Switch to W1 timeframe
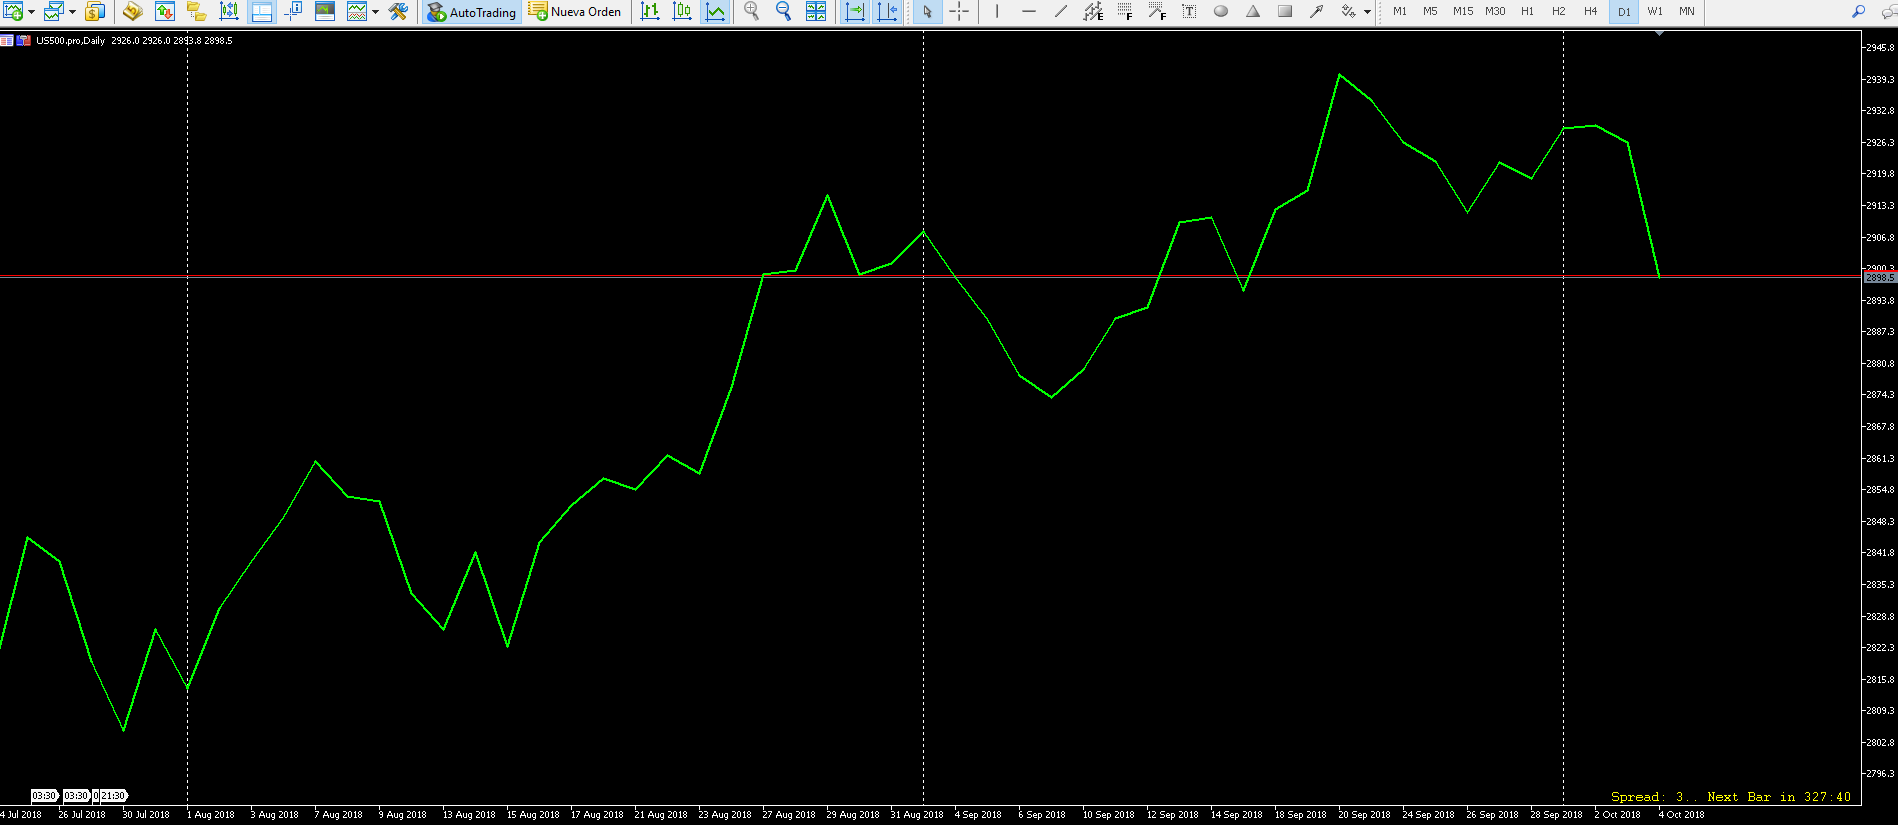This screenshot has height=825, width=1898. click(1655, 12)
